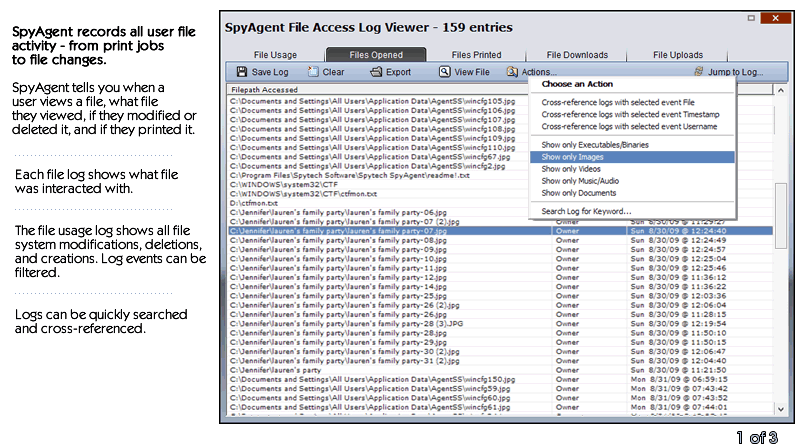Go to the File Downloads tab
This screenshot has height=445, width=800.
click(x=577, y=55)
